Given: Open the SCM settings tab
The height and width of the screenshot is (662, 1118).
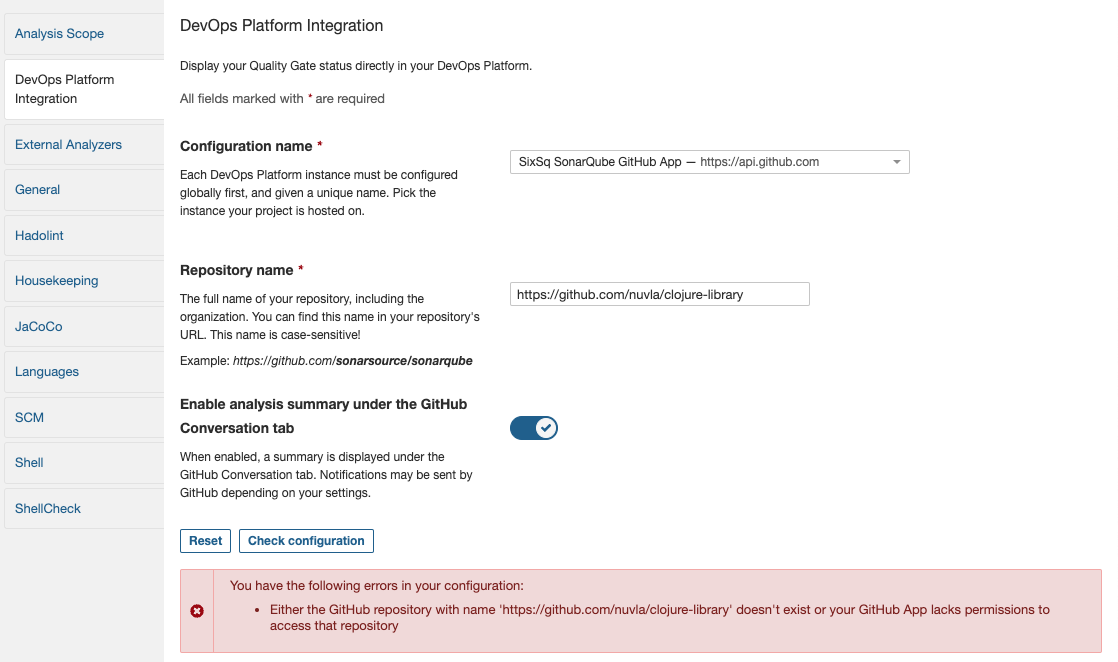Looking at the screenshot, I should coord(30,418).
